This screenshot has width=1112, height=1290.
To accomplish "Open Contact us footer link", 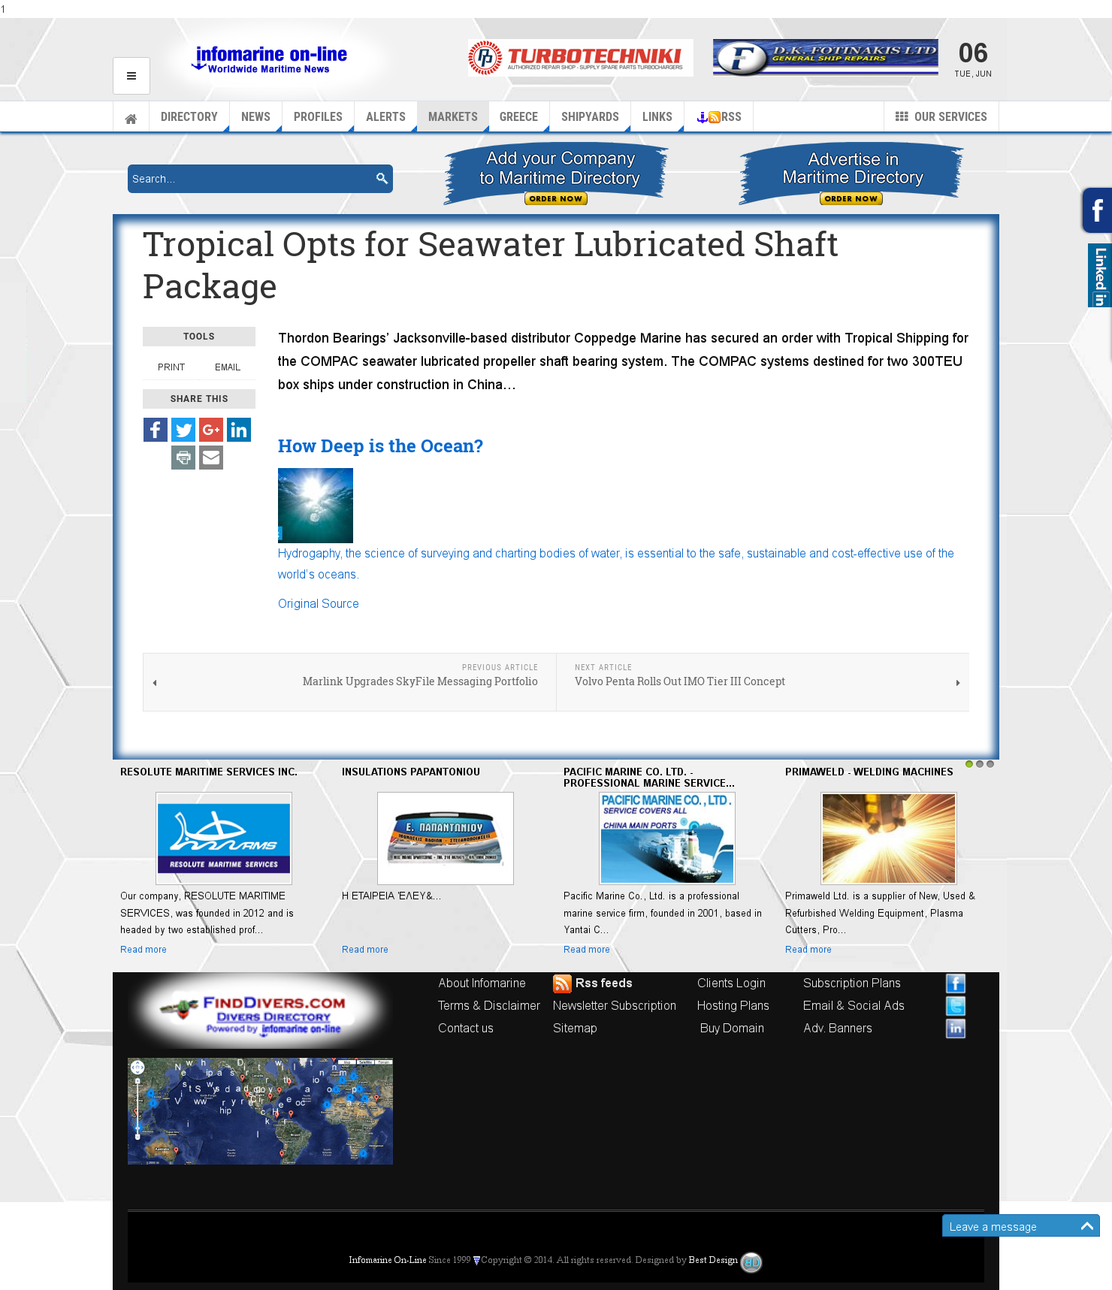I will (x=465, y=1028).
